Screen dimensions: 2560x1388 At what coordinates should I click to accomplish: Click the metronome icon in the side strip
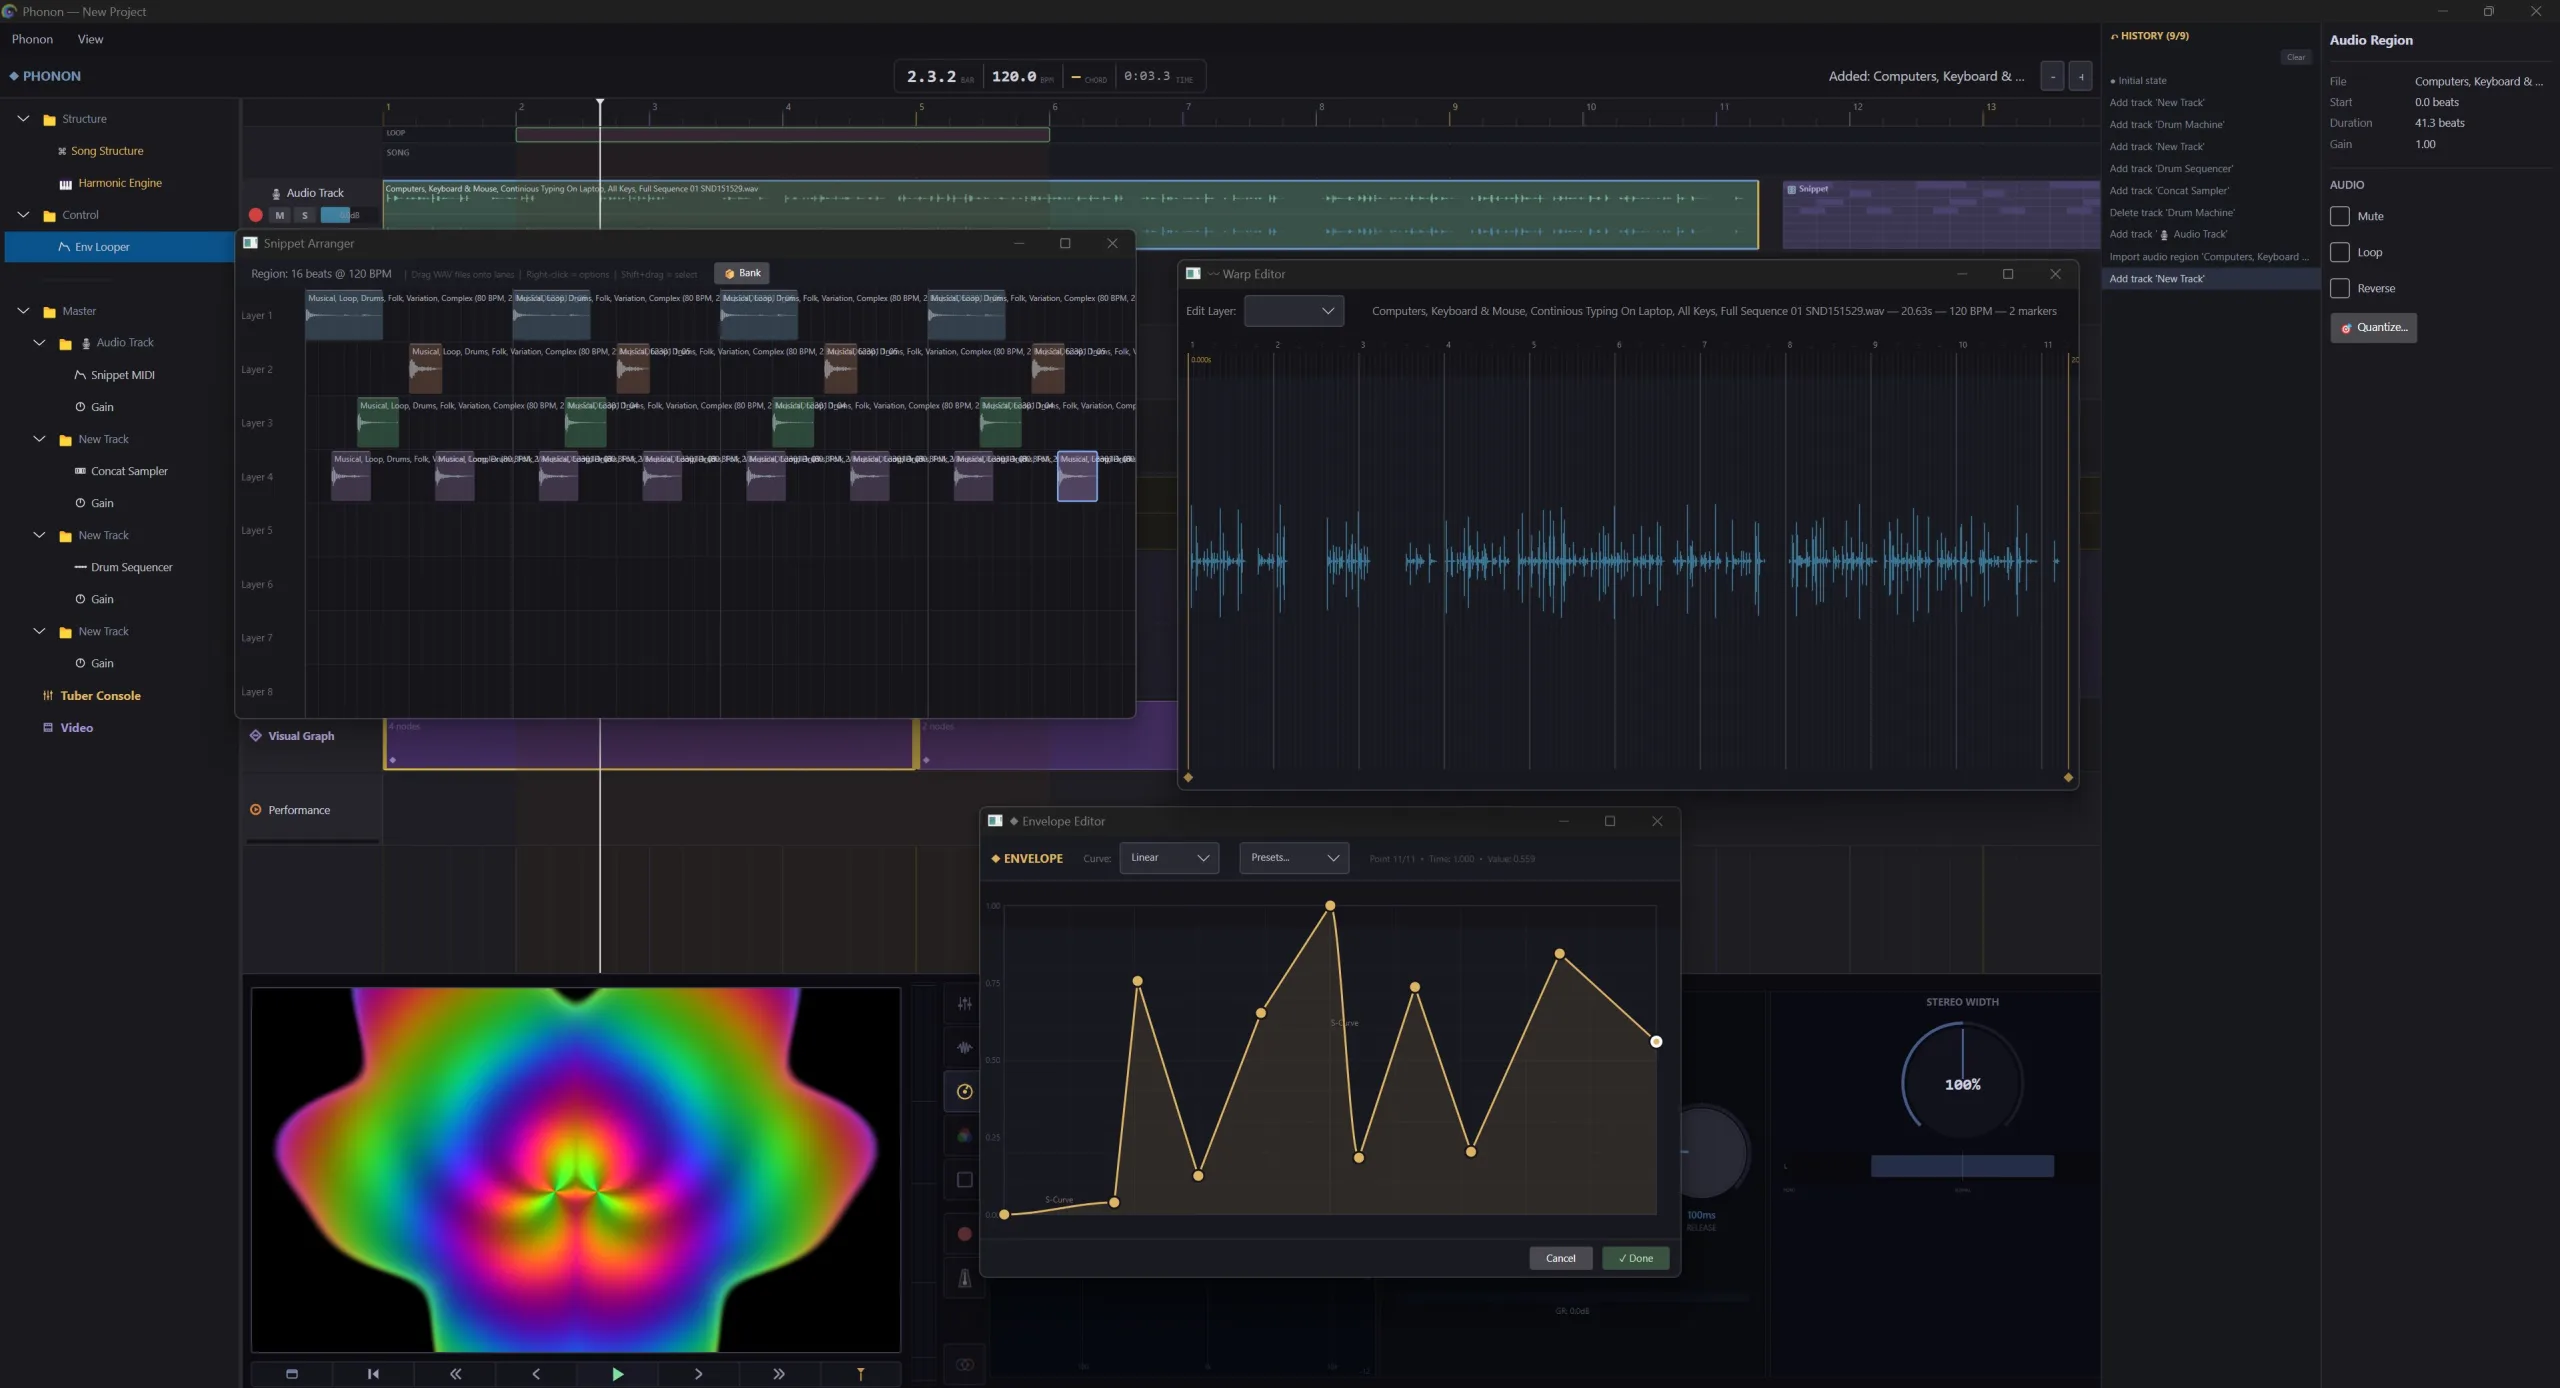pyautogui.click(x=964, y=1278)
